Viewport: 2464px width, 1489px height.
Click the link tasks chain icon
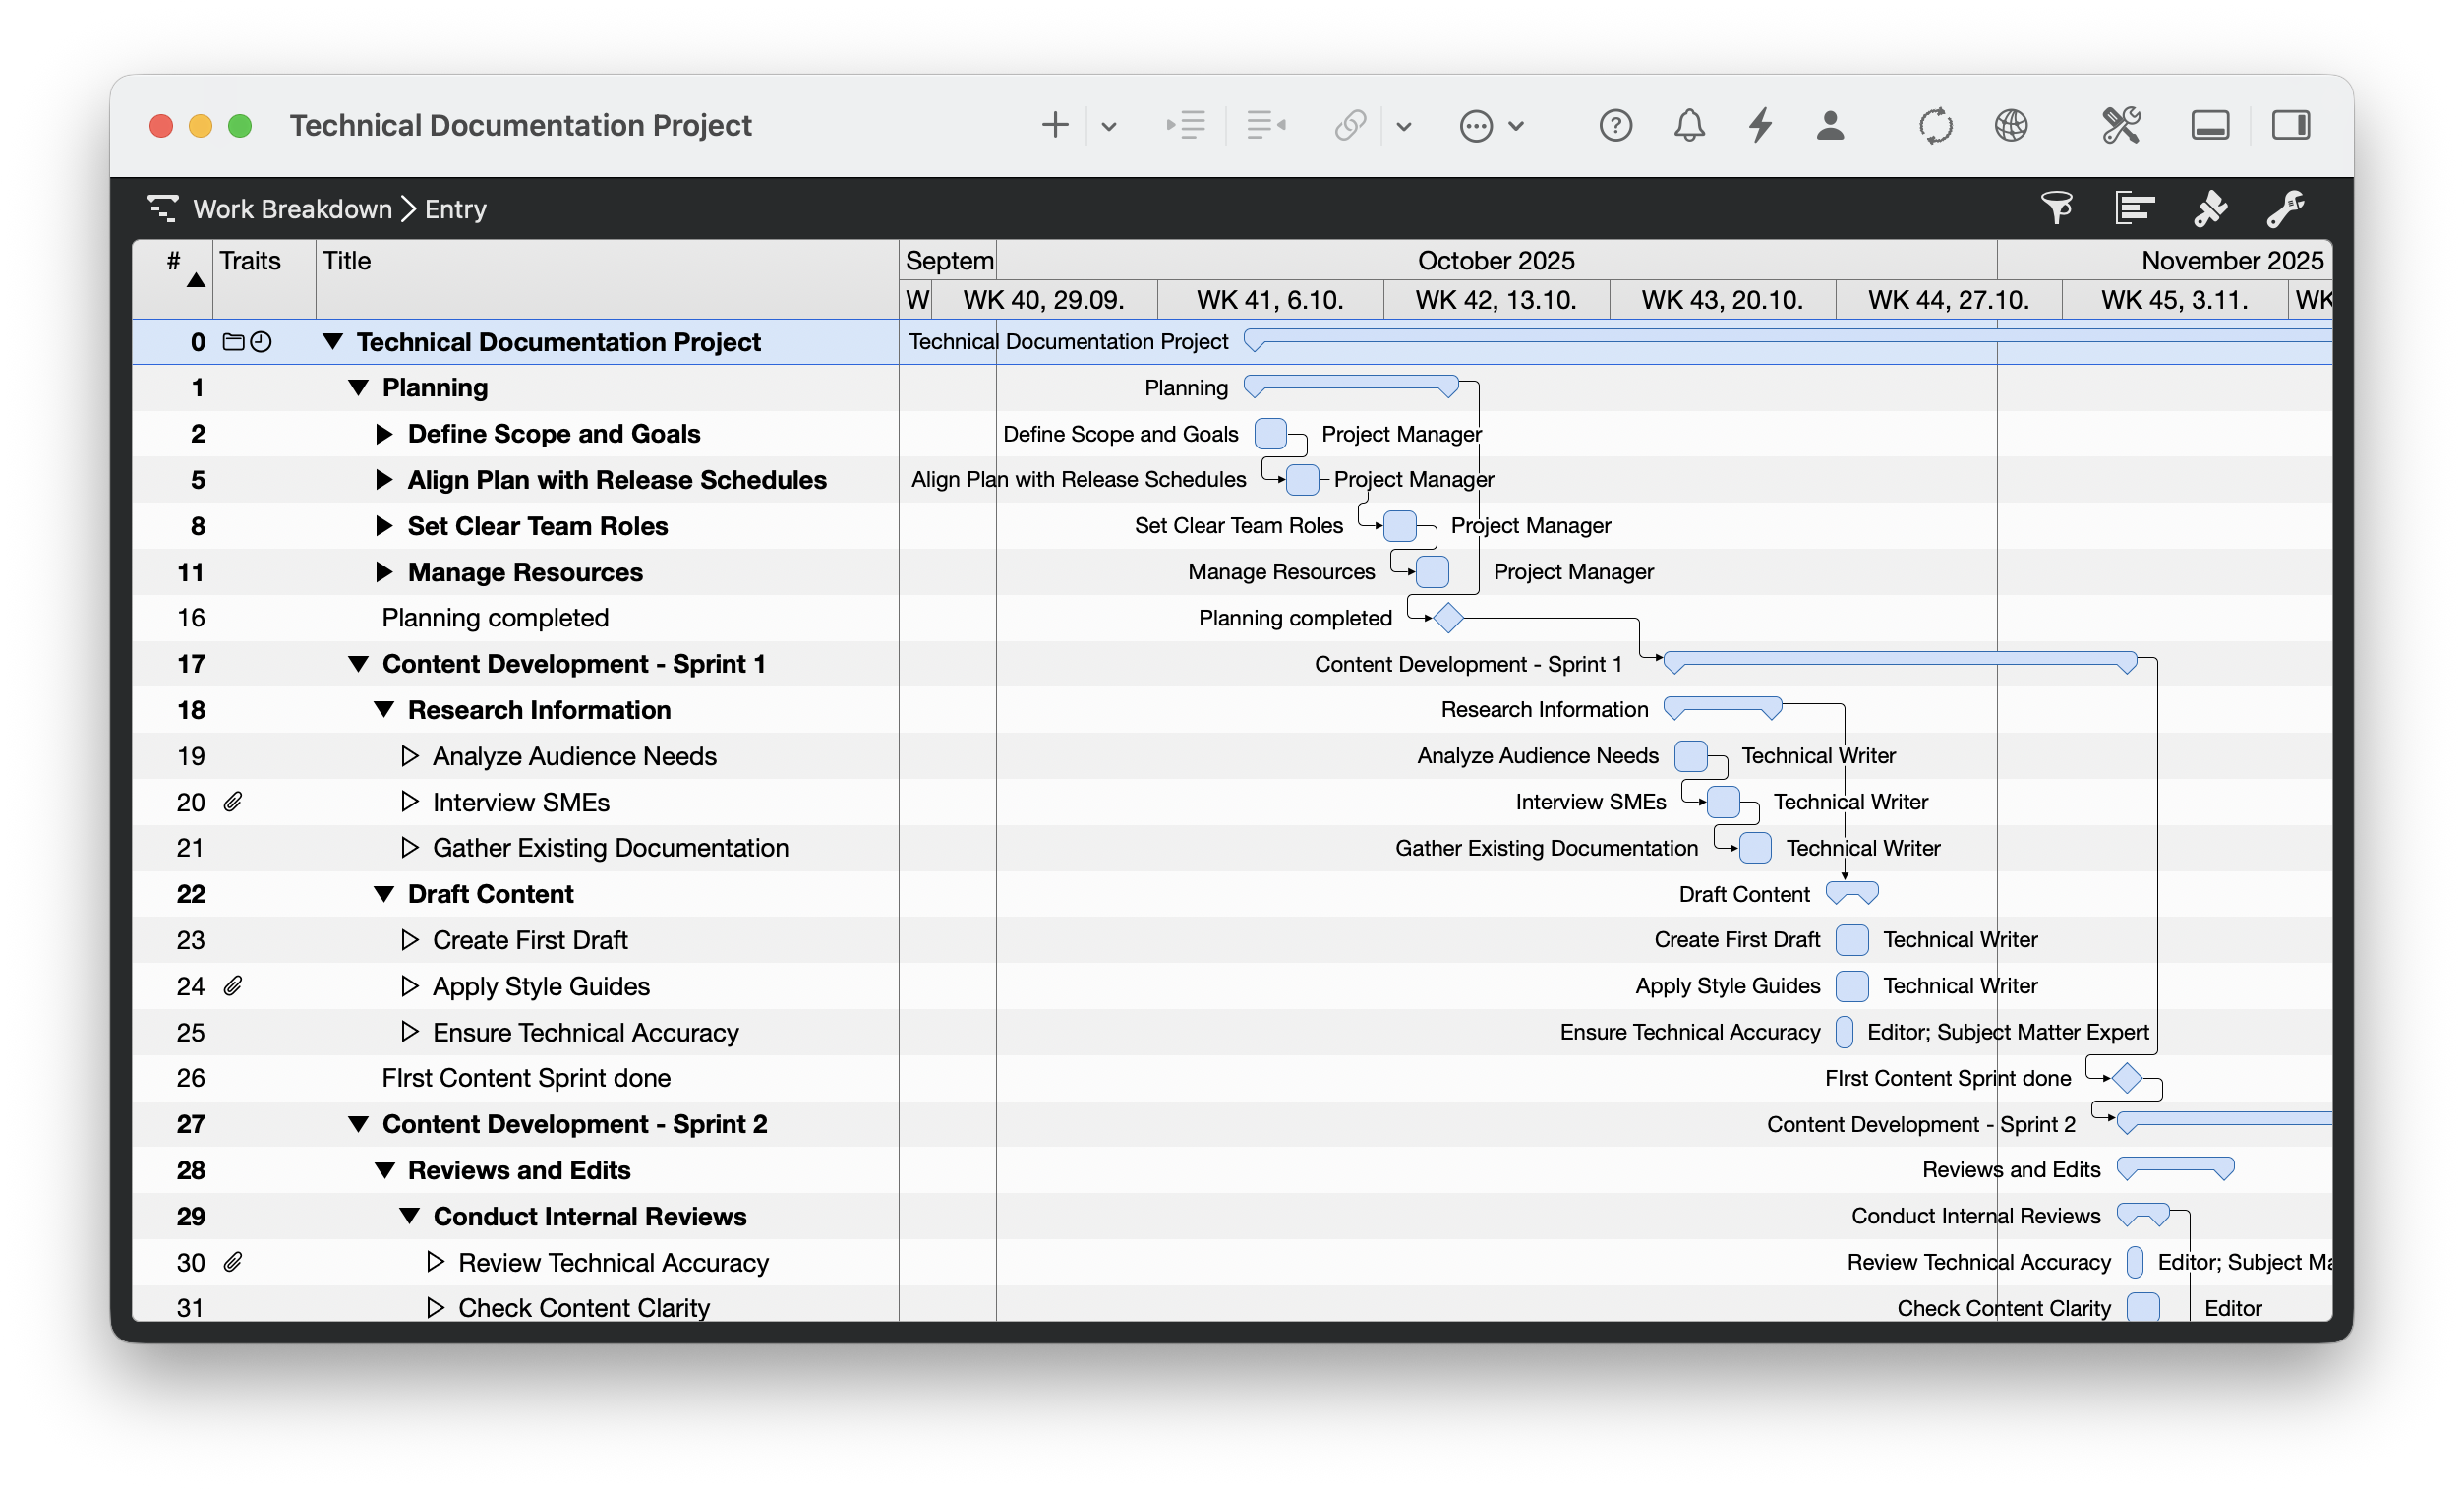(1350, 125)
